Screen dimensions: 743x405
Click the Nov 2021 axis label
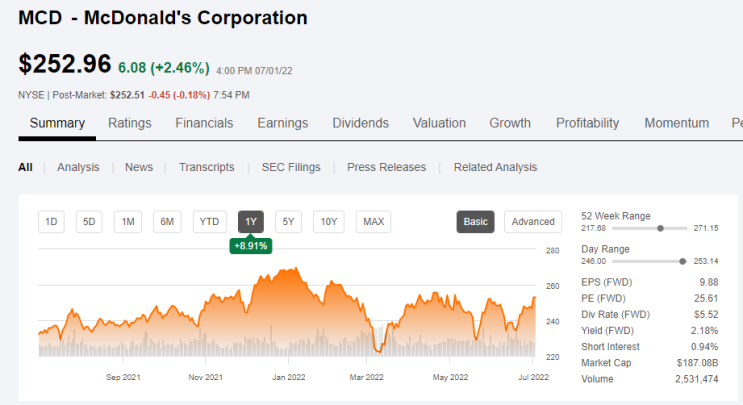[x=205, y=378]
